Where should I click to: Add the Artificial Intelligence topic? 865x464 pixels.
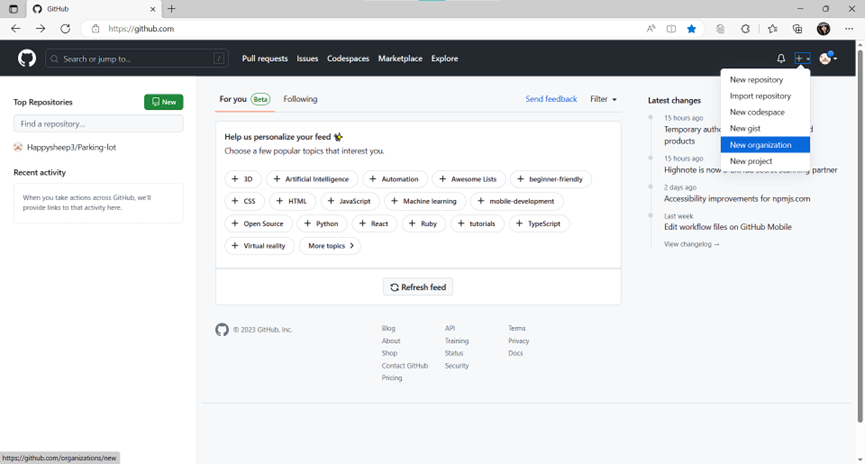point(312,179)
